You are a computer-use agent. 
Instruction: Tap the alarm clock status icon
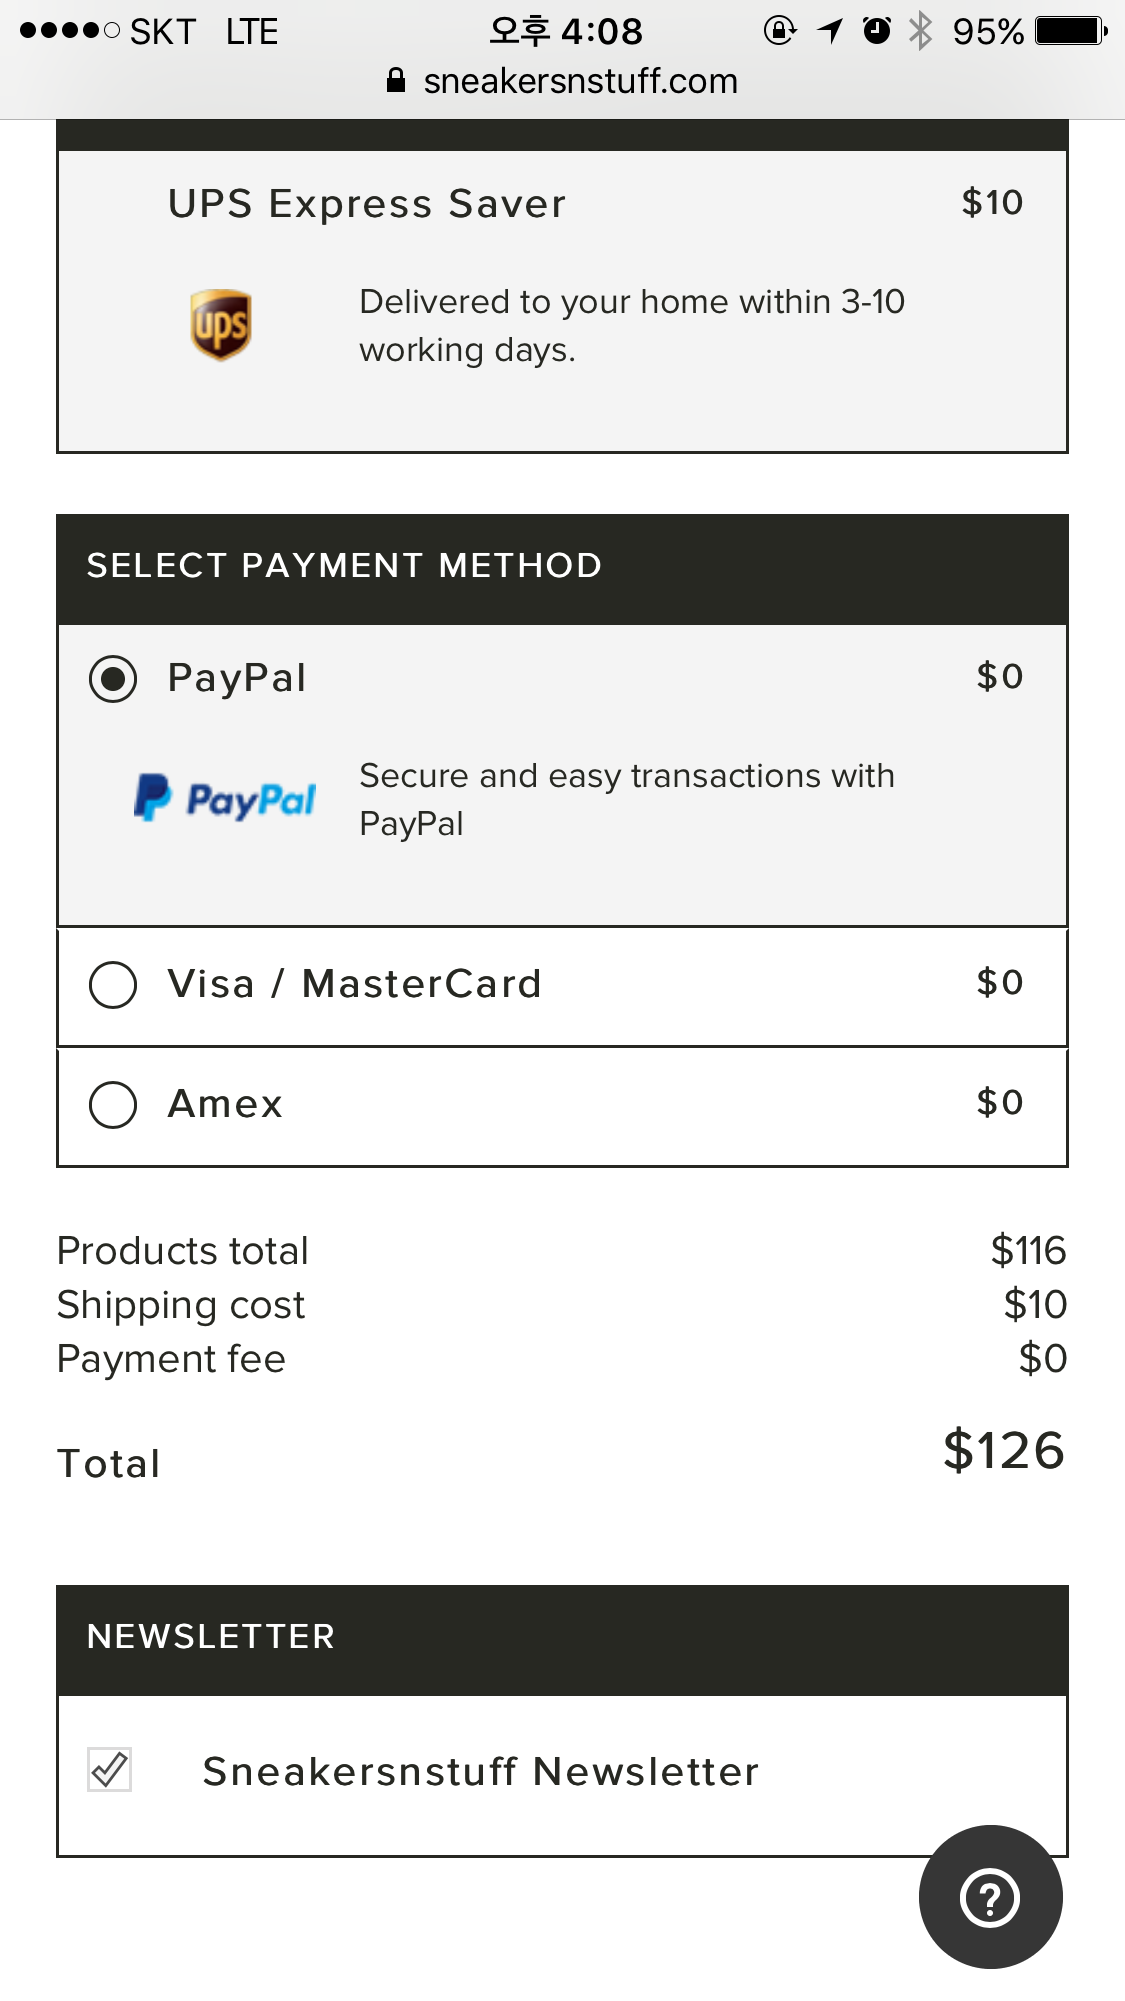pos(877,31)
